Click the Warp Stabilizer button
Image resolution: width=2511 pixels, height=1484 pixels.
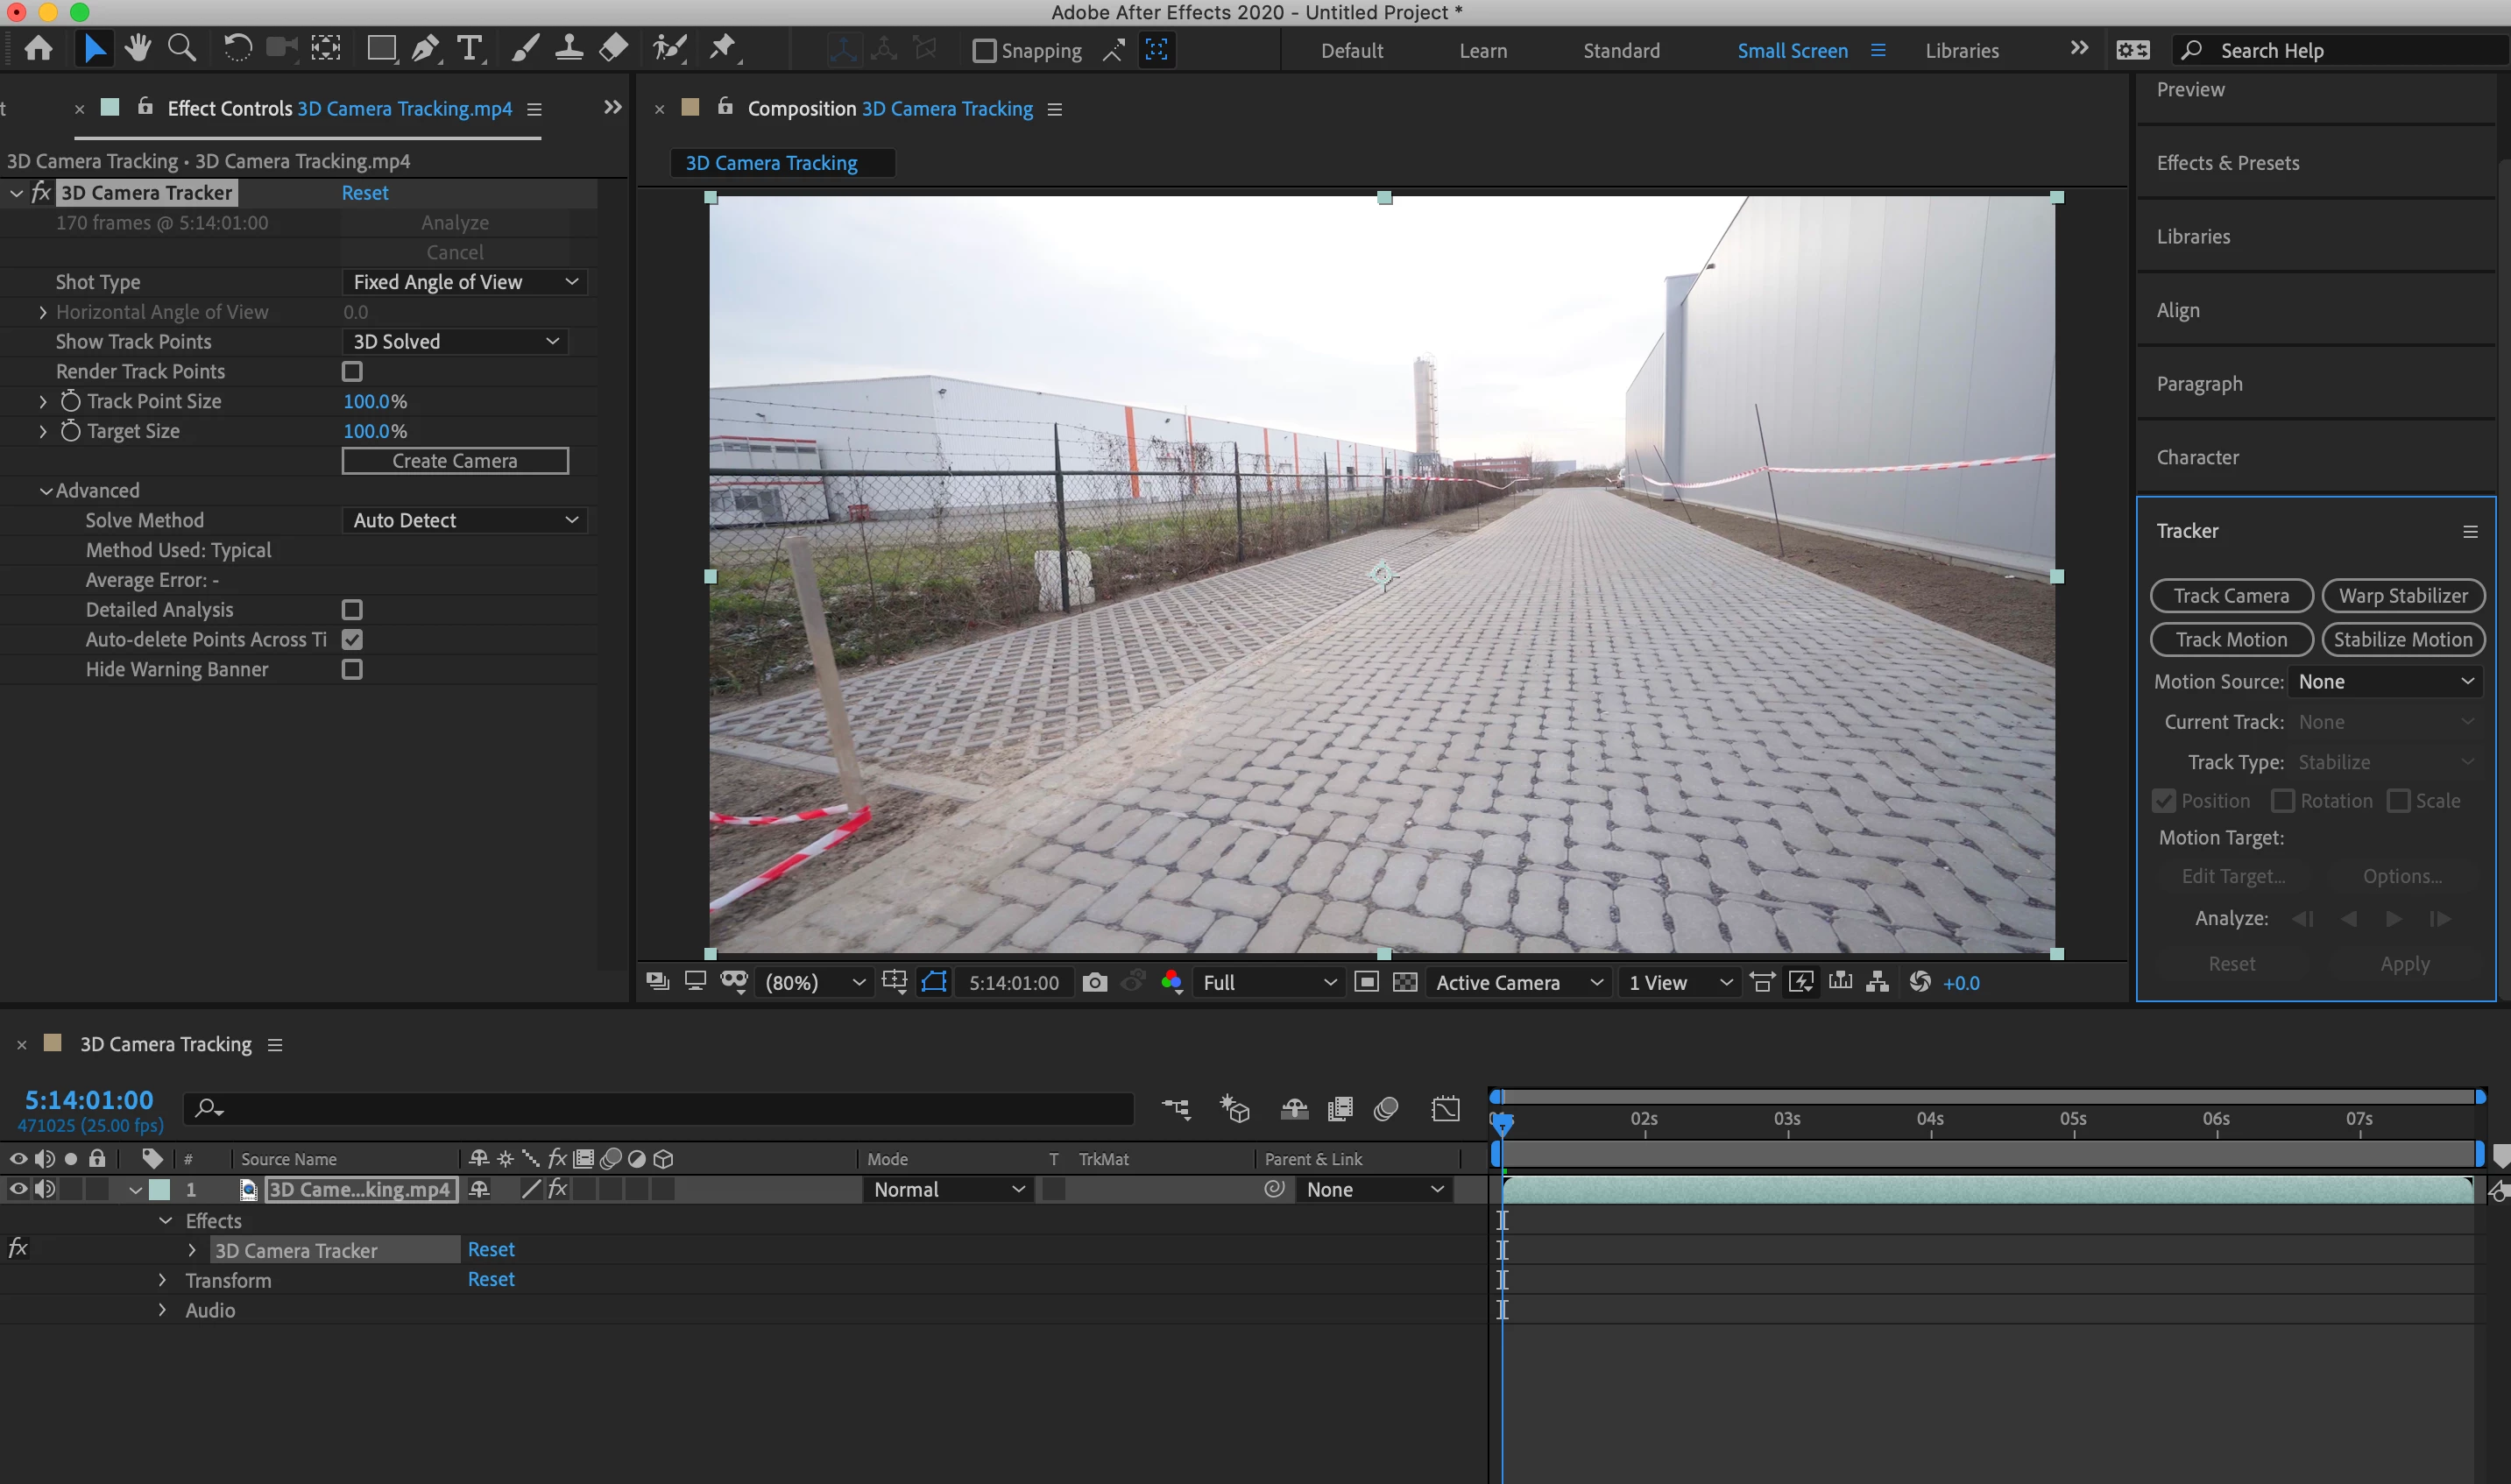pyautogui.click(x=2402, y=596)
